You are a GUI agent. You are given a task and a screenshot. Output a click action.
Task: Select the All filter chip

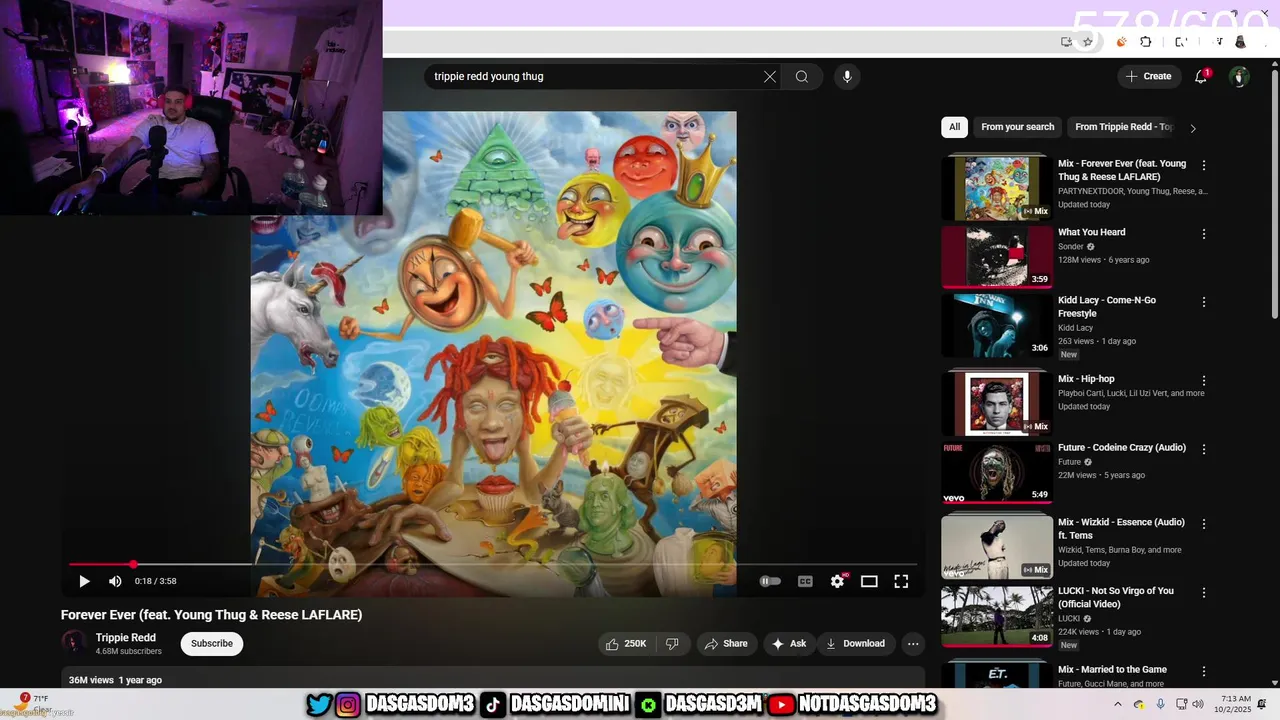[954, 127]
